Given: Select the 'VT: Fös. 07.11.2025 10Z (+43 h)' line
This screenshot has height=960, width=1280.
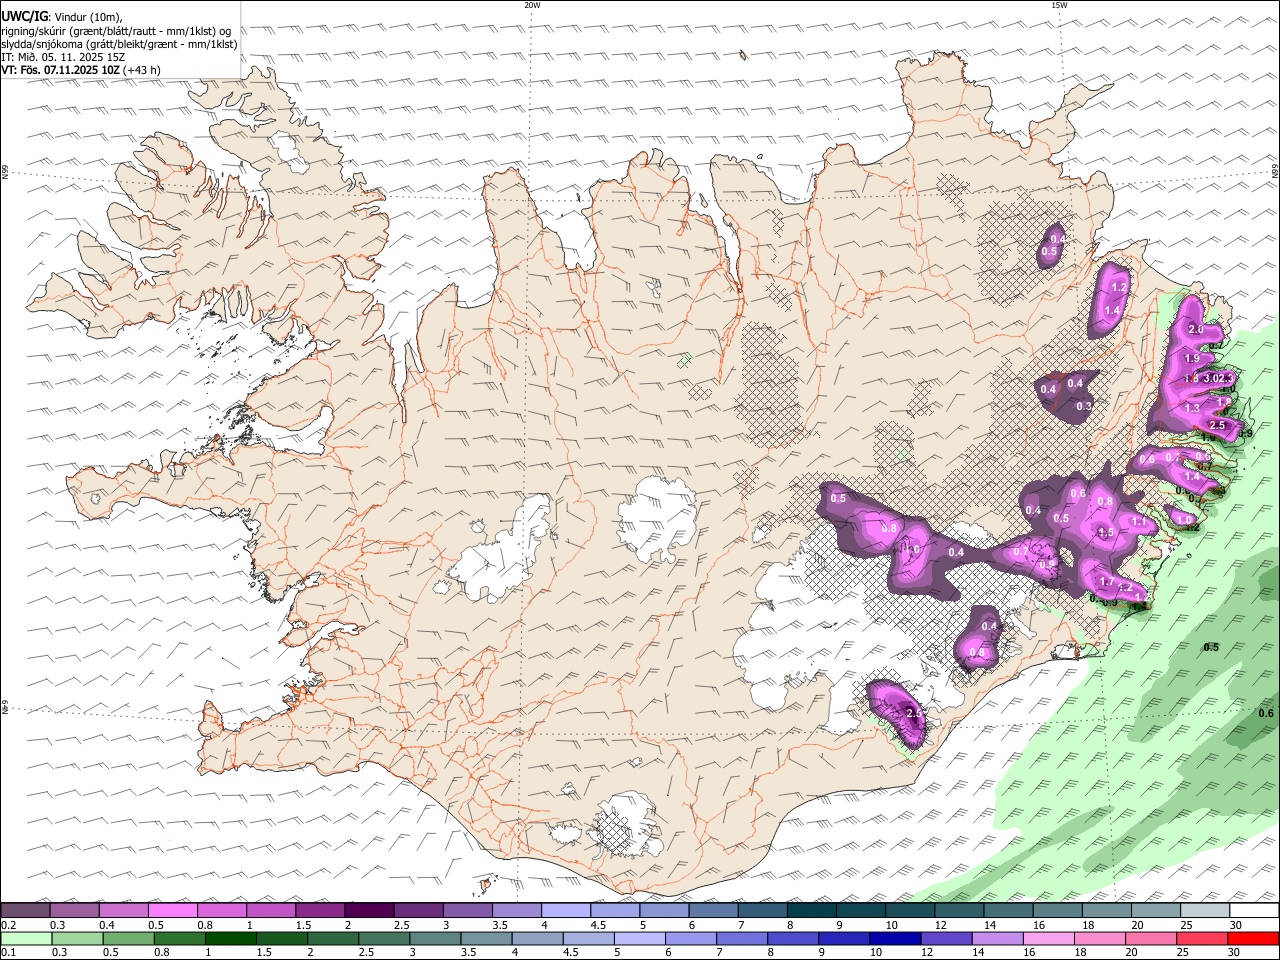Looking at the screenshot, I should tap(81, 70).
